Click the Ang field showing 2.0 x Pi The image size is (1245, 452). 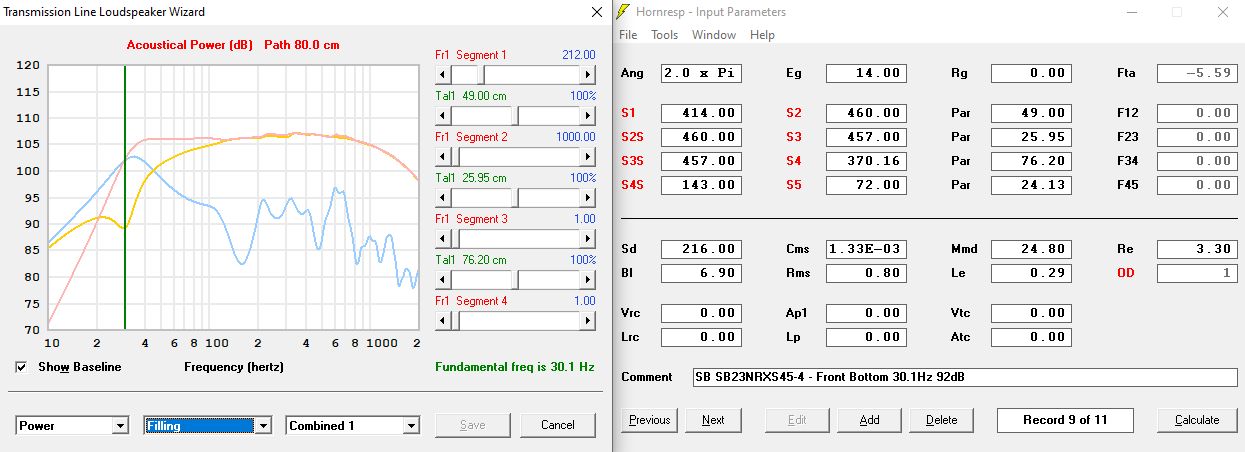[701, 73]
